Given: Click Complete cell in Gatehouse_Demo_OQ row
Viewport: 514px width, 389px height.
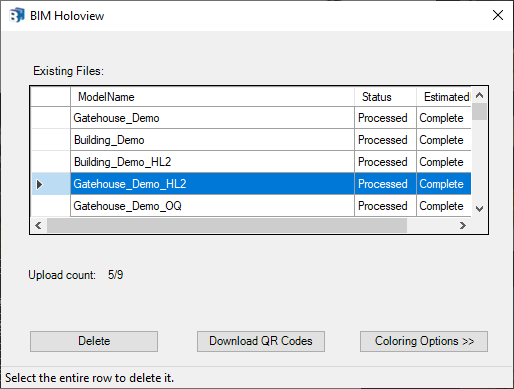Looking at the screenshot, I should pos(444,206).
